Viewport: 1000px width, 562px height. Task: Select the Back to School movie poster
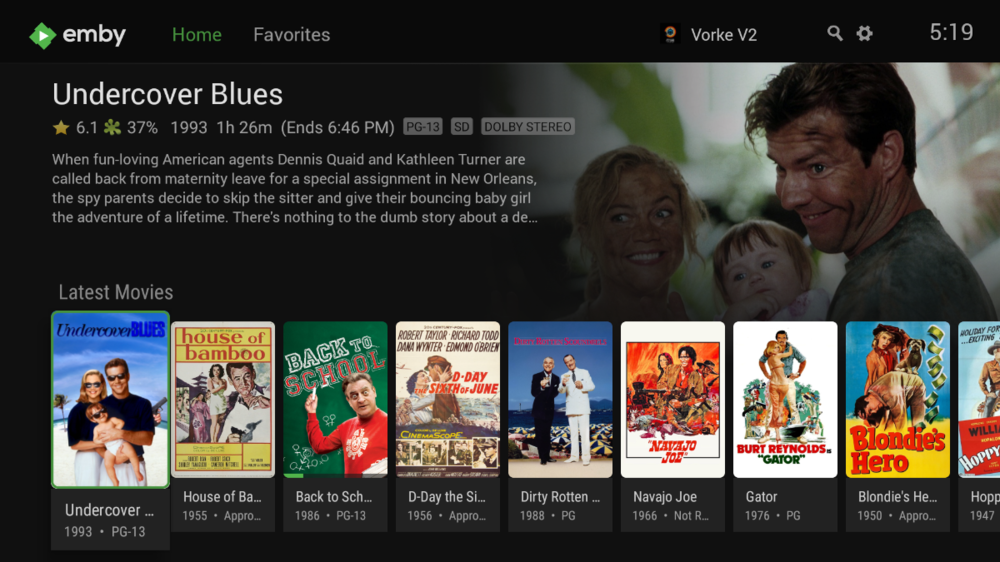coord(335,399)
